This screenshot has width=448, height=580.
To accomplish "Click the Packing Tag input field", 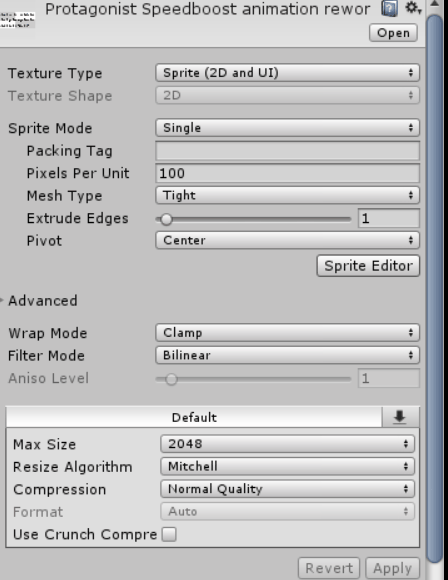I will point(287,151).
